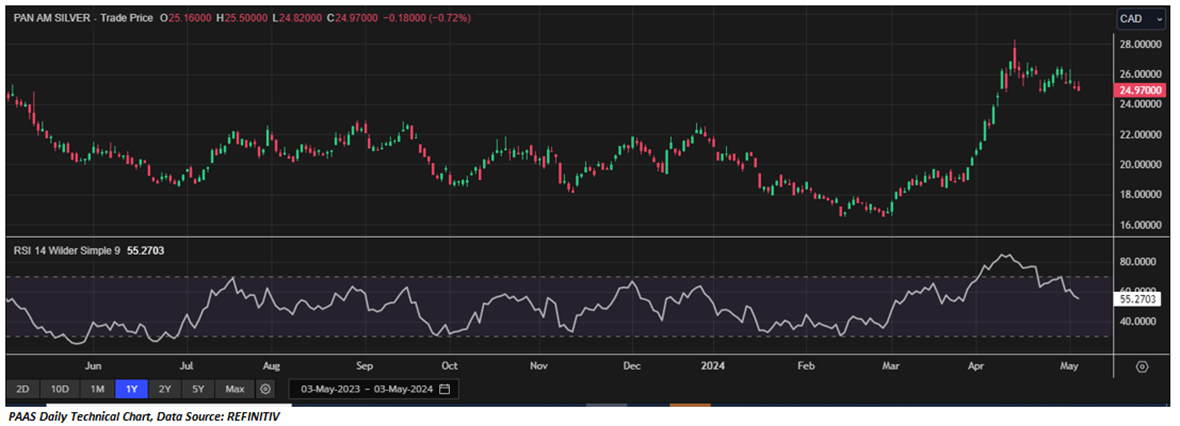Viewport: 1180px width, 426px height.
Task: Click the Sep month label on time axis
Action: coord(364,367)
